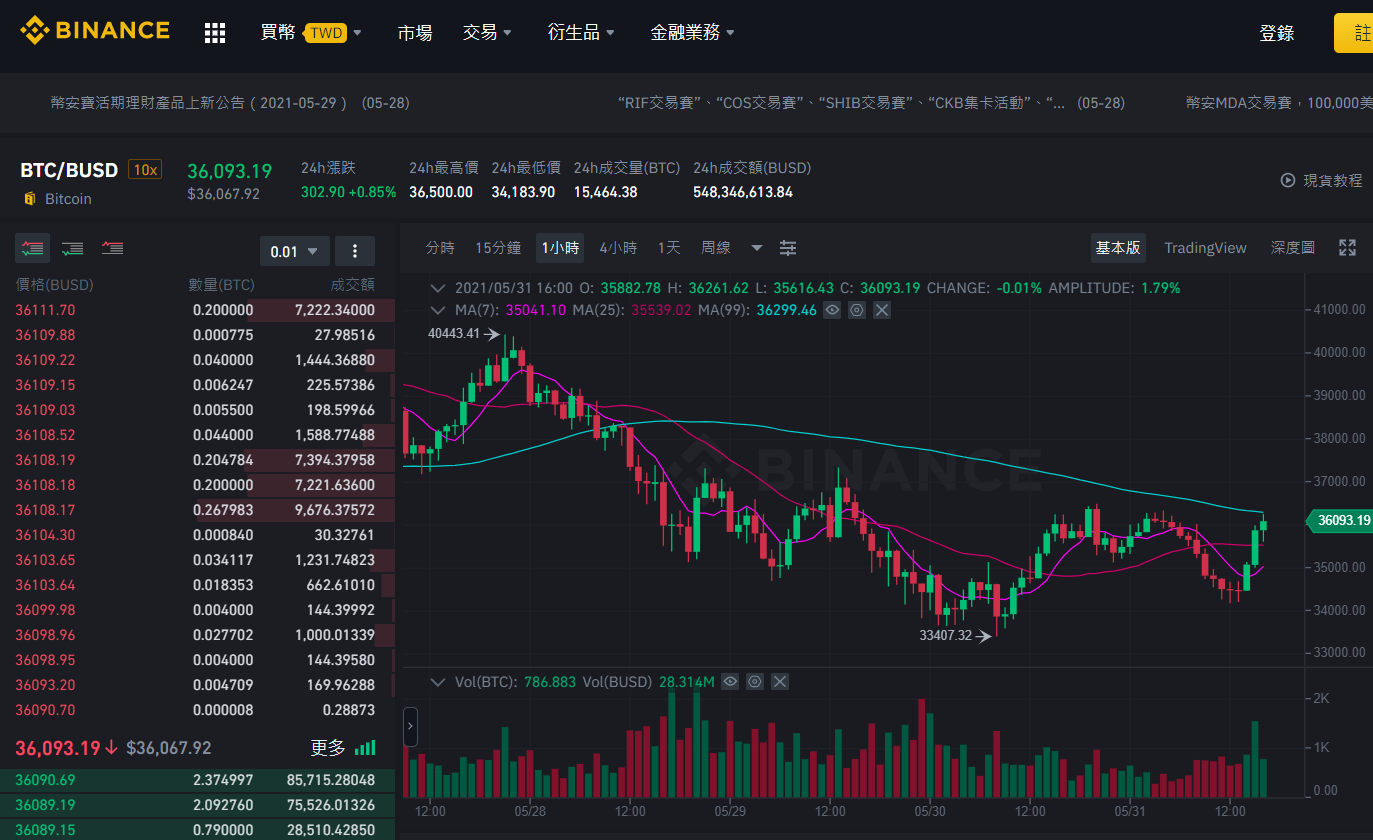Remove the MA indicator
The height and width of the screenshot is (840, 1373).
(x=882, y=310)
